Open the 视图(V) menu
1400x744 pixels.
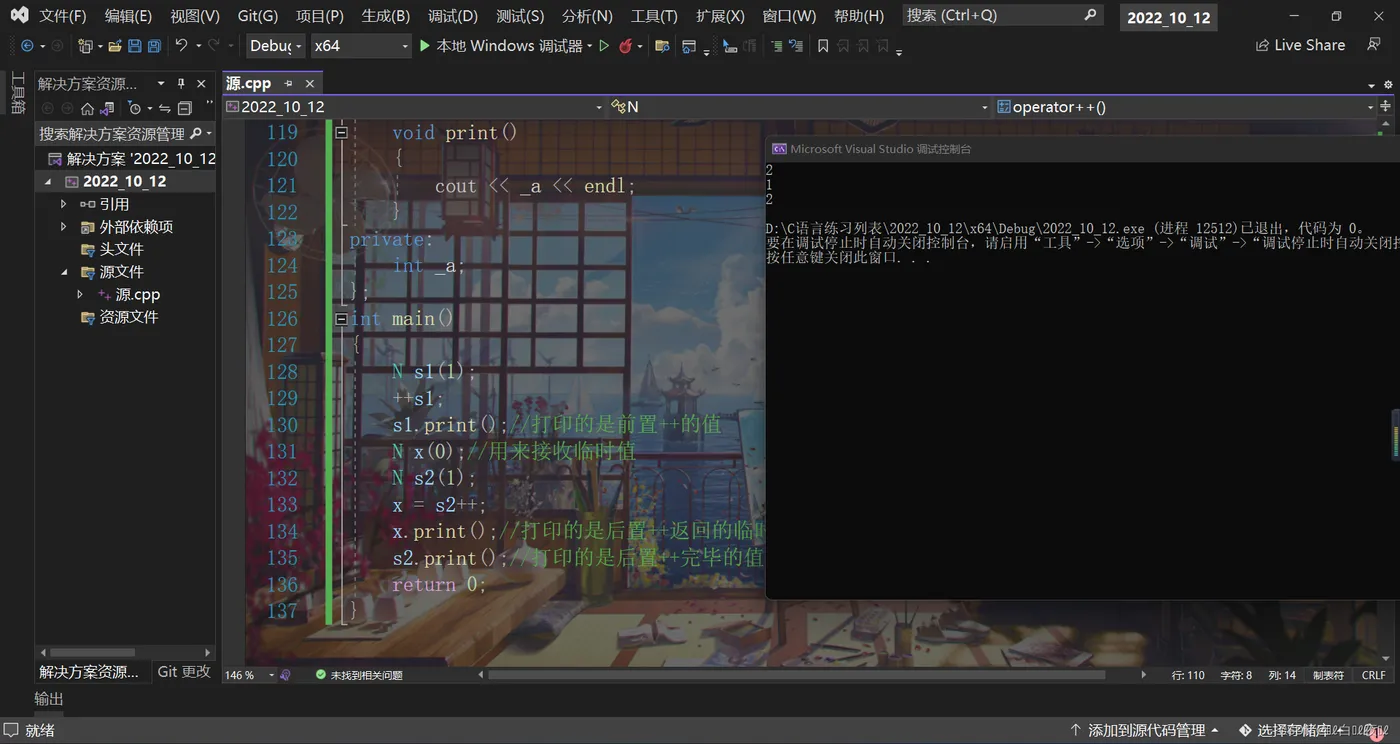point(195,16)
